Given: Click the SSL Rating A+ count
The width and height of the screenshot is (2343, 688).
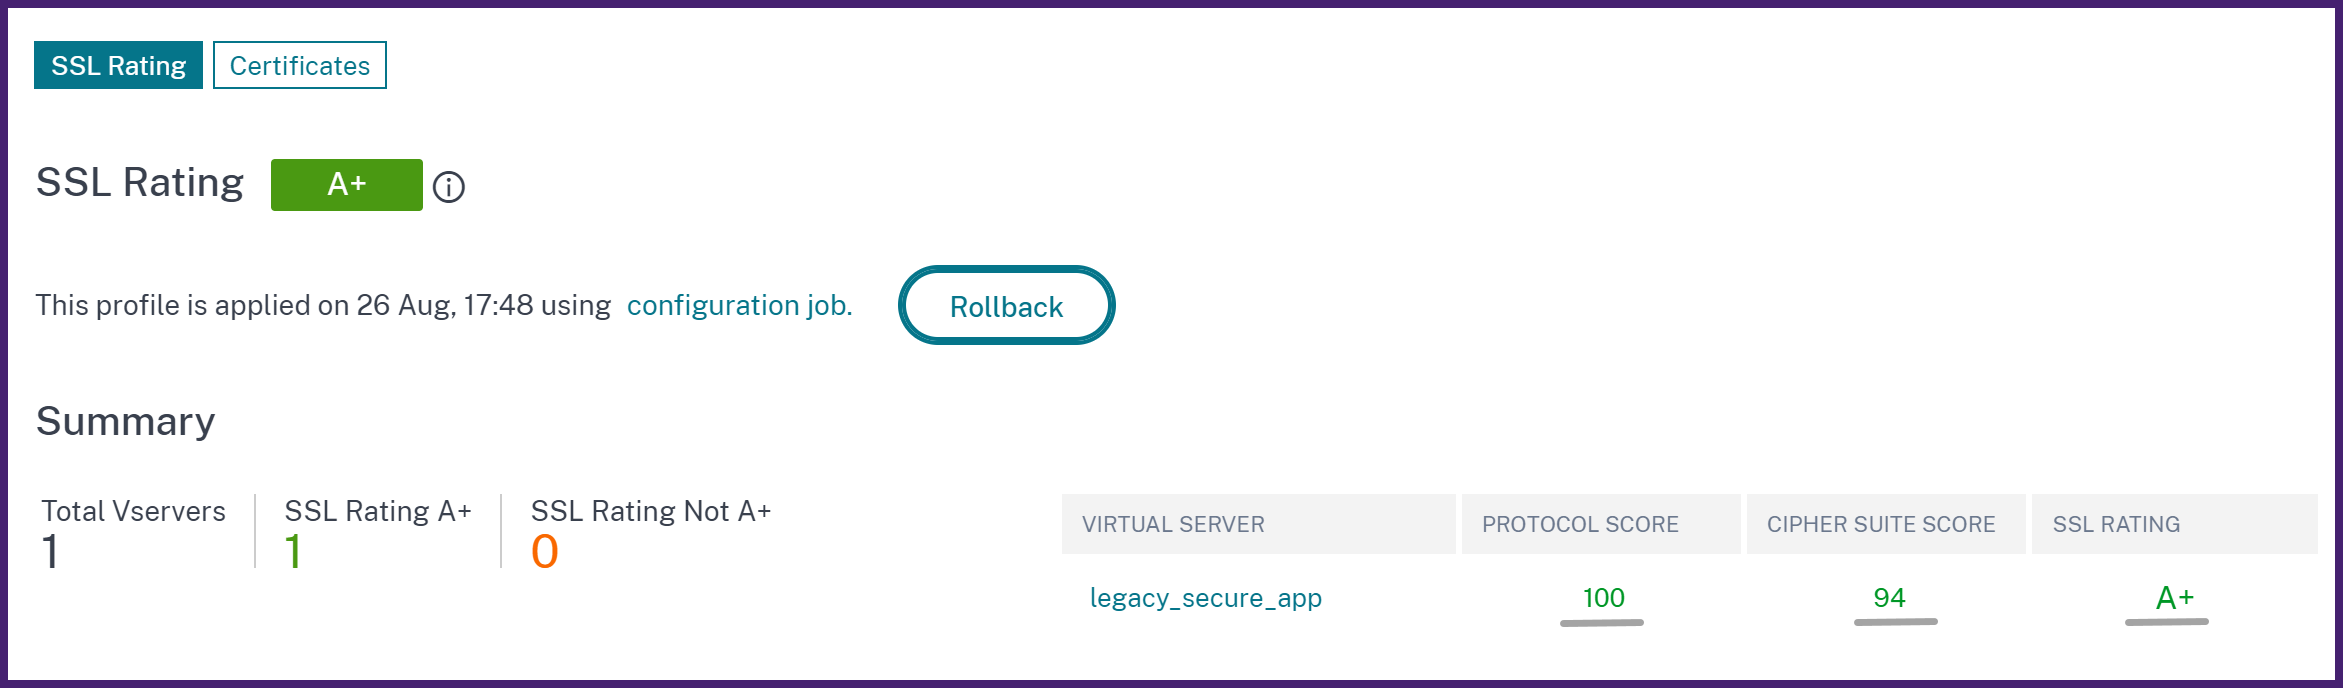Looking at the screenshot, I should click(293, 552).
